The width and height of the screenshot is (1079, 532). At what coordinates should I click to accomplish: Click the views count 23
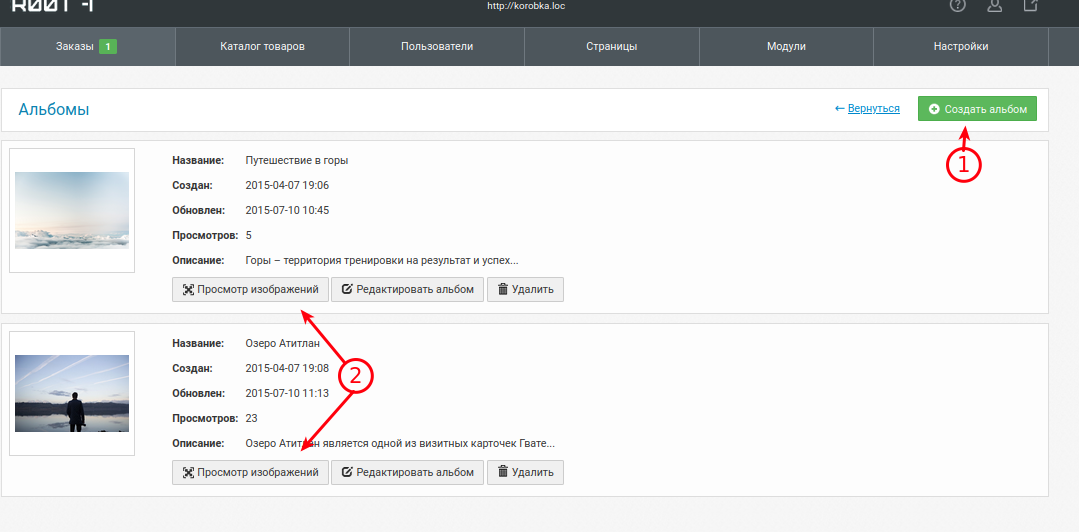coord(251,418)
